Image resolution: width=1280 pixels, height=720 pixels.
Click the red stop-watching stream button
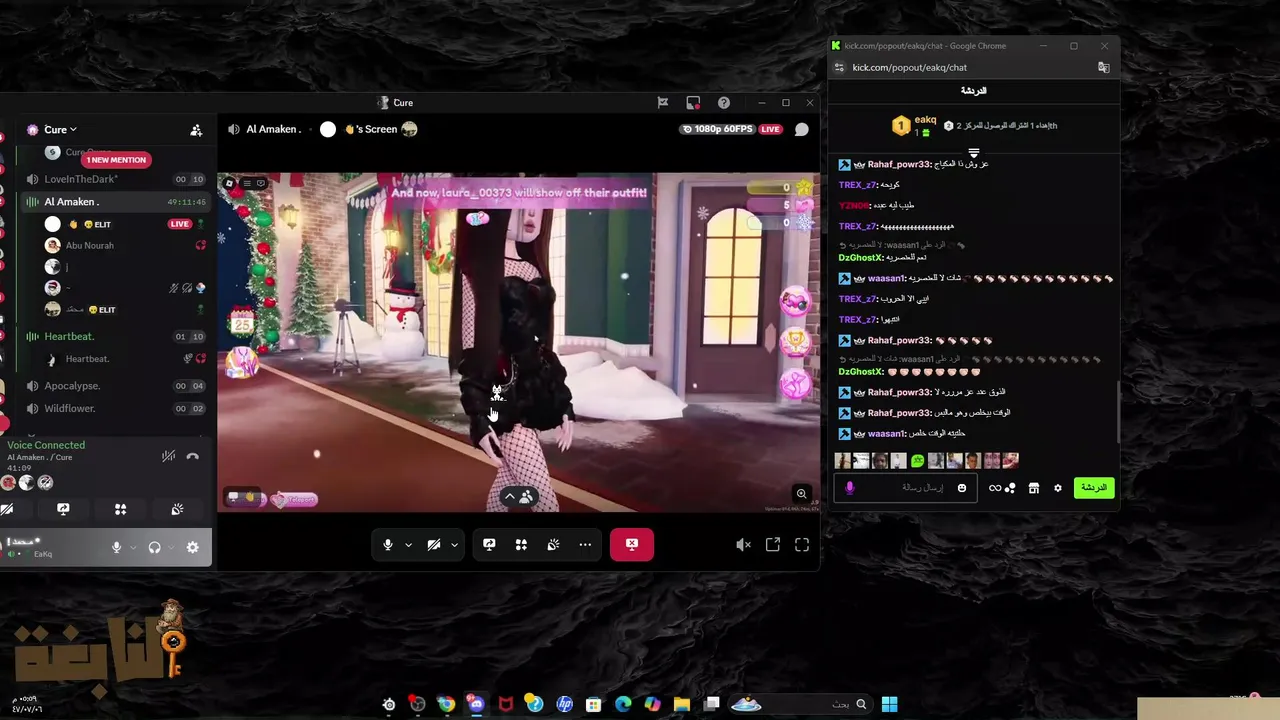coord(632,545)
